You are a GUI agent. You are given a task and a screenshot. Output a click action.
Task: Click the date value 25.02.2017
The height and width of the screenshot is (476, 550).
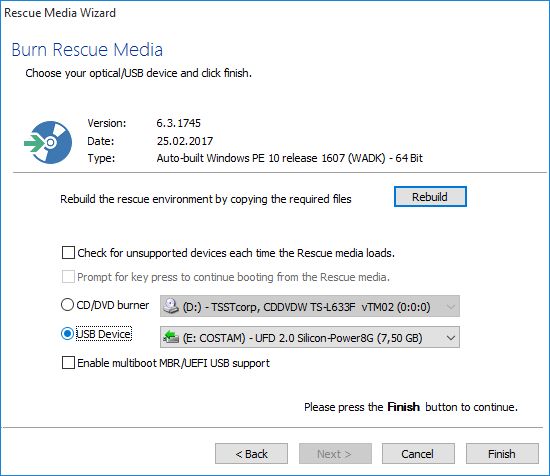[185, 141]
